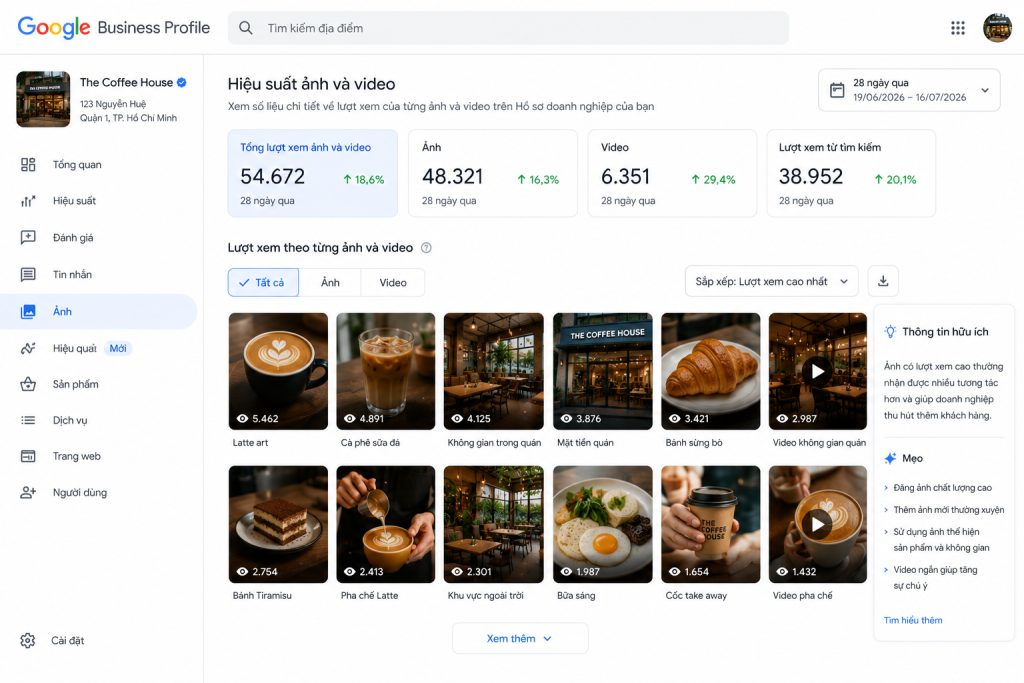The width and height of the screenshot is (1024, 683).
Task: Click the Tìm kiếm địa điểm search field
Action: pos(508,28)
